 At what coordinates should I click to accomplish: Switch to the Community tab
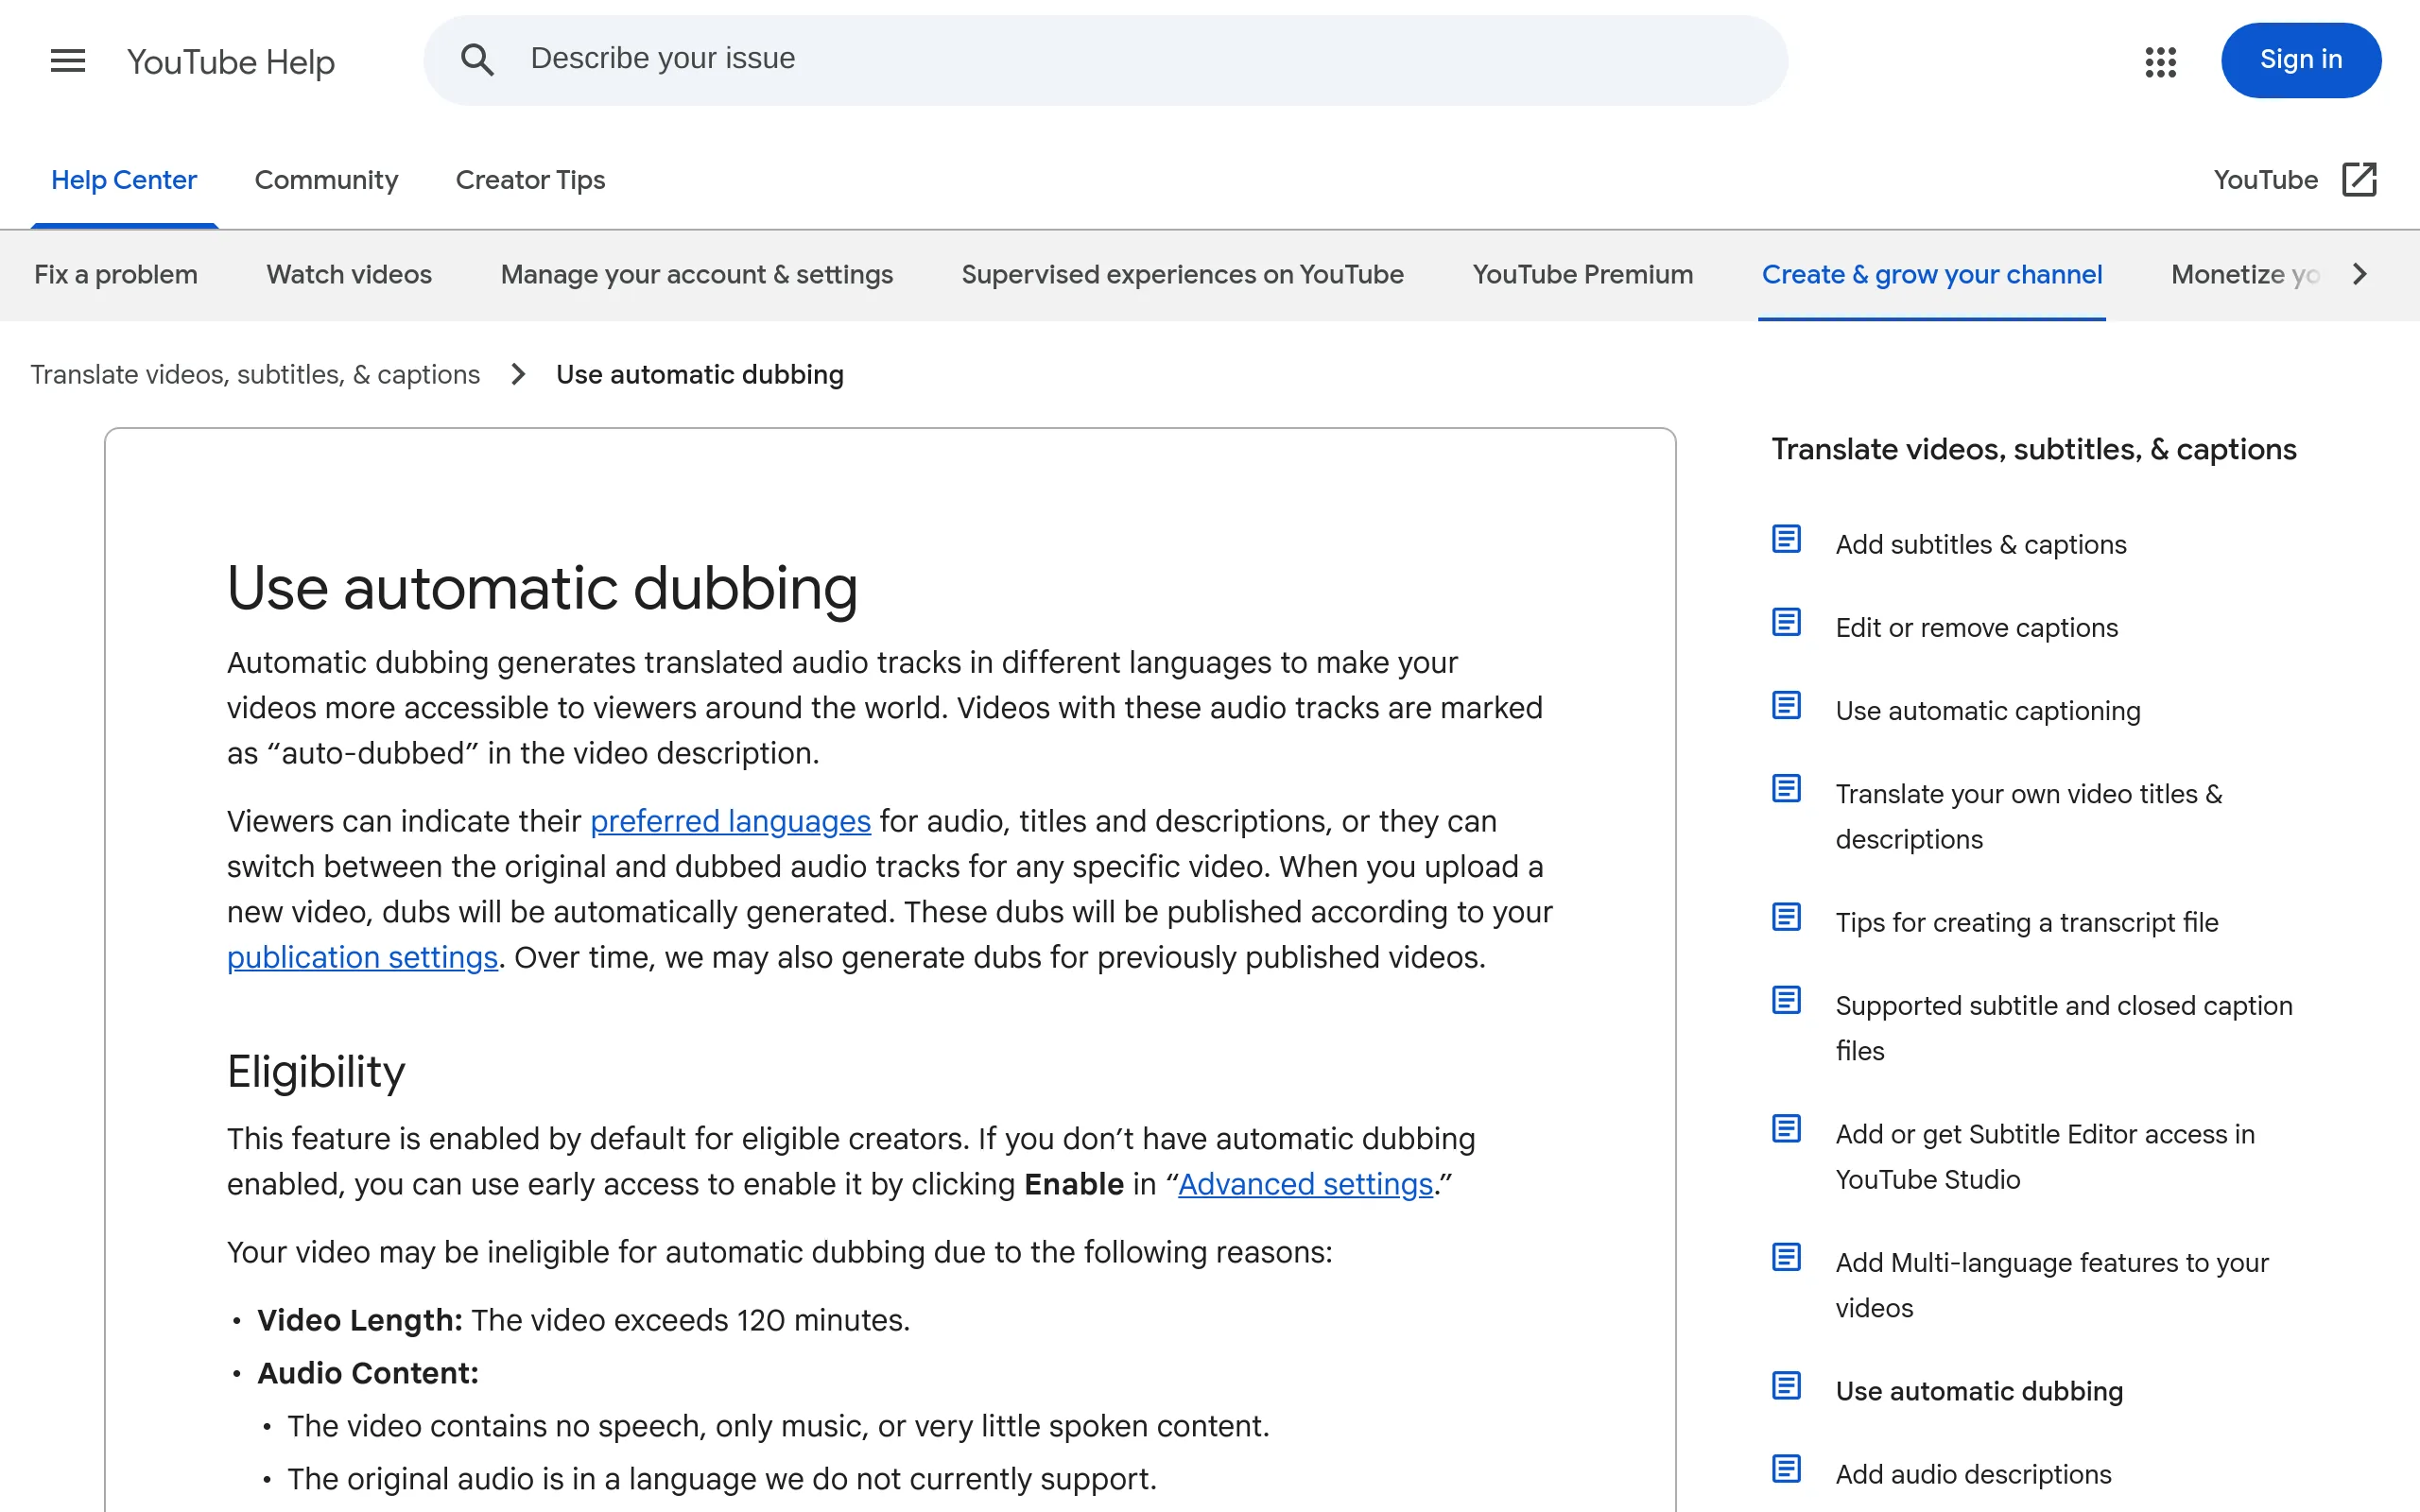(x=326, y=180)
